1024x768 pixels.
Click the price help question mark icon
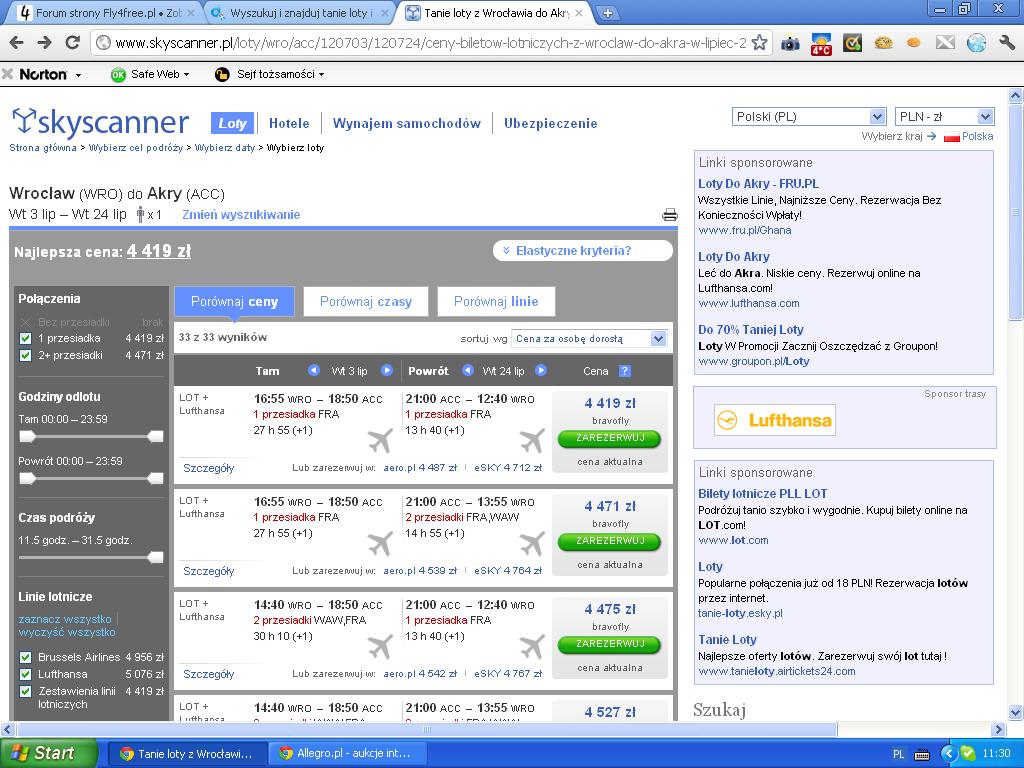click(625, 371)
